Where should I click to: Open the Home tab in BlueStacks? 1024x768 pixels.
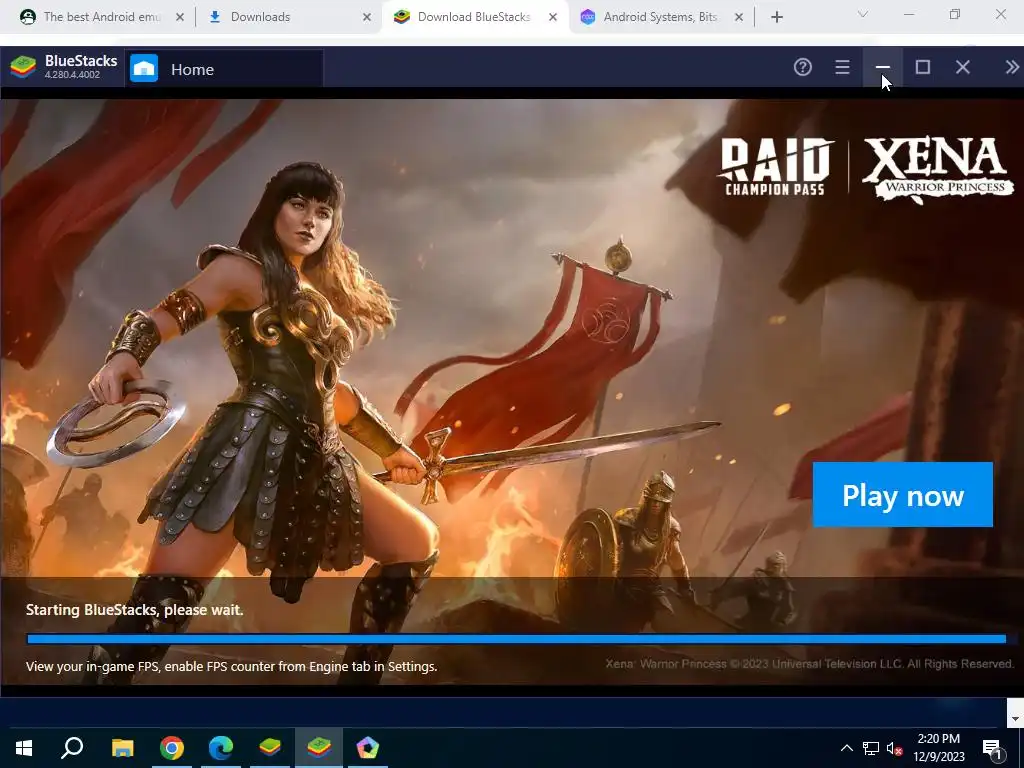[x=224, y=69]
